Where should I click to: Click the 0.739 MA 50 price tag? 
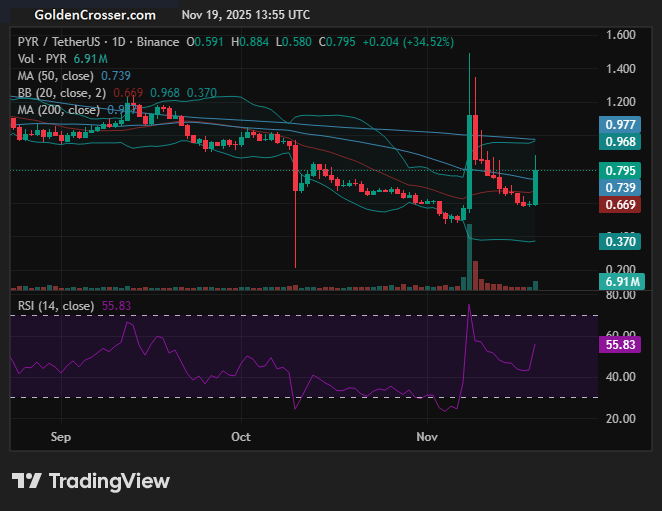coord(620,188)
